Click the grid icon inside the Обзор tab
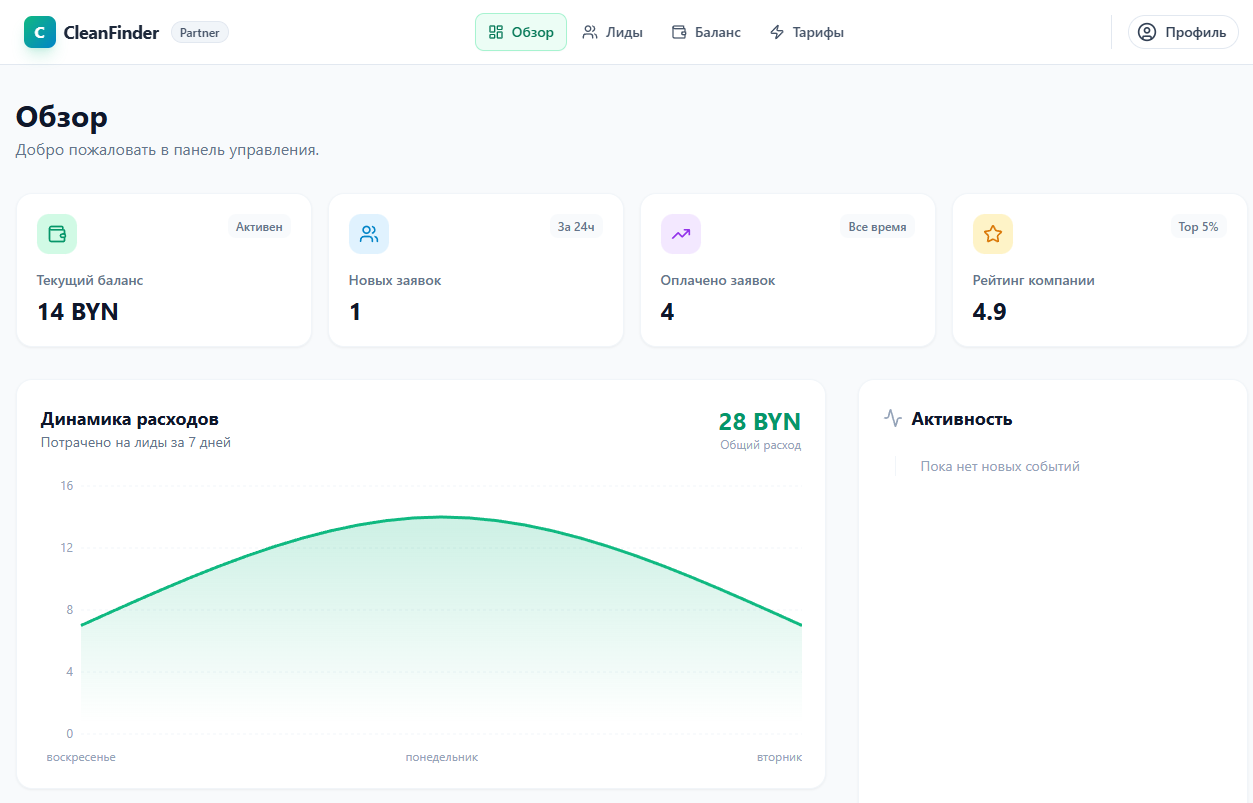The image size is (1253, 803). pos(494,31)
